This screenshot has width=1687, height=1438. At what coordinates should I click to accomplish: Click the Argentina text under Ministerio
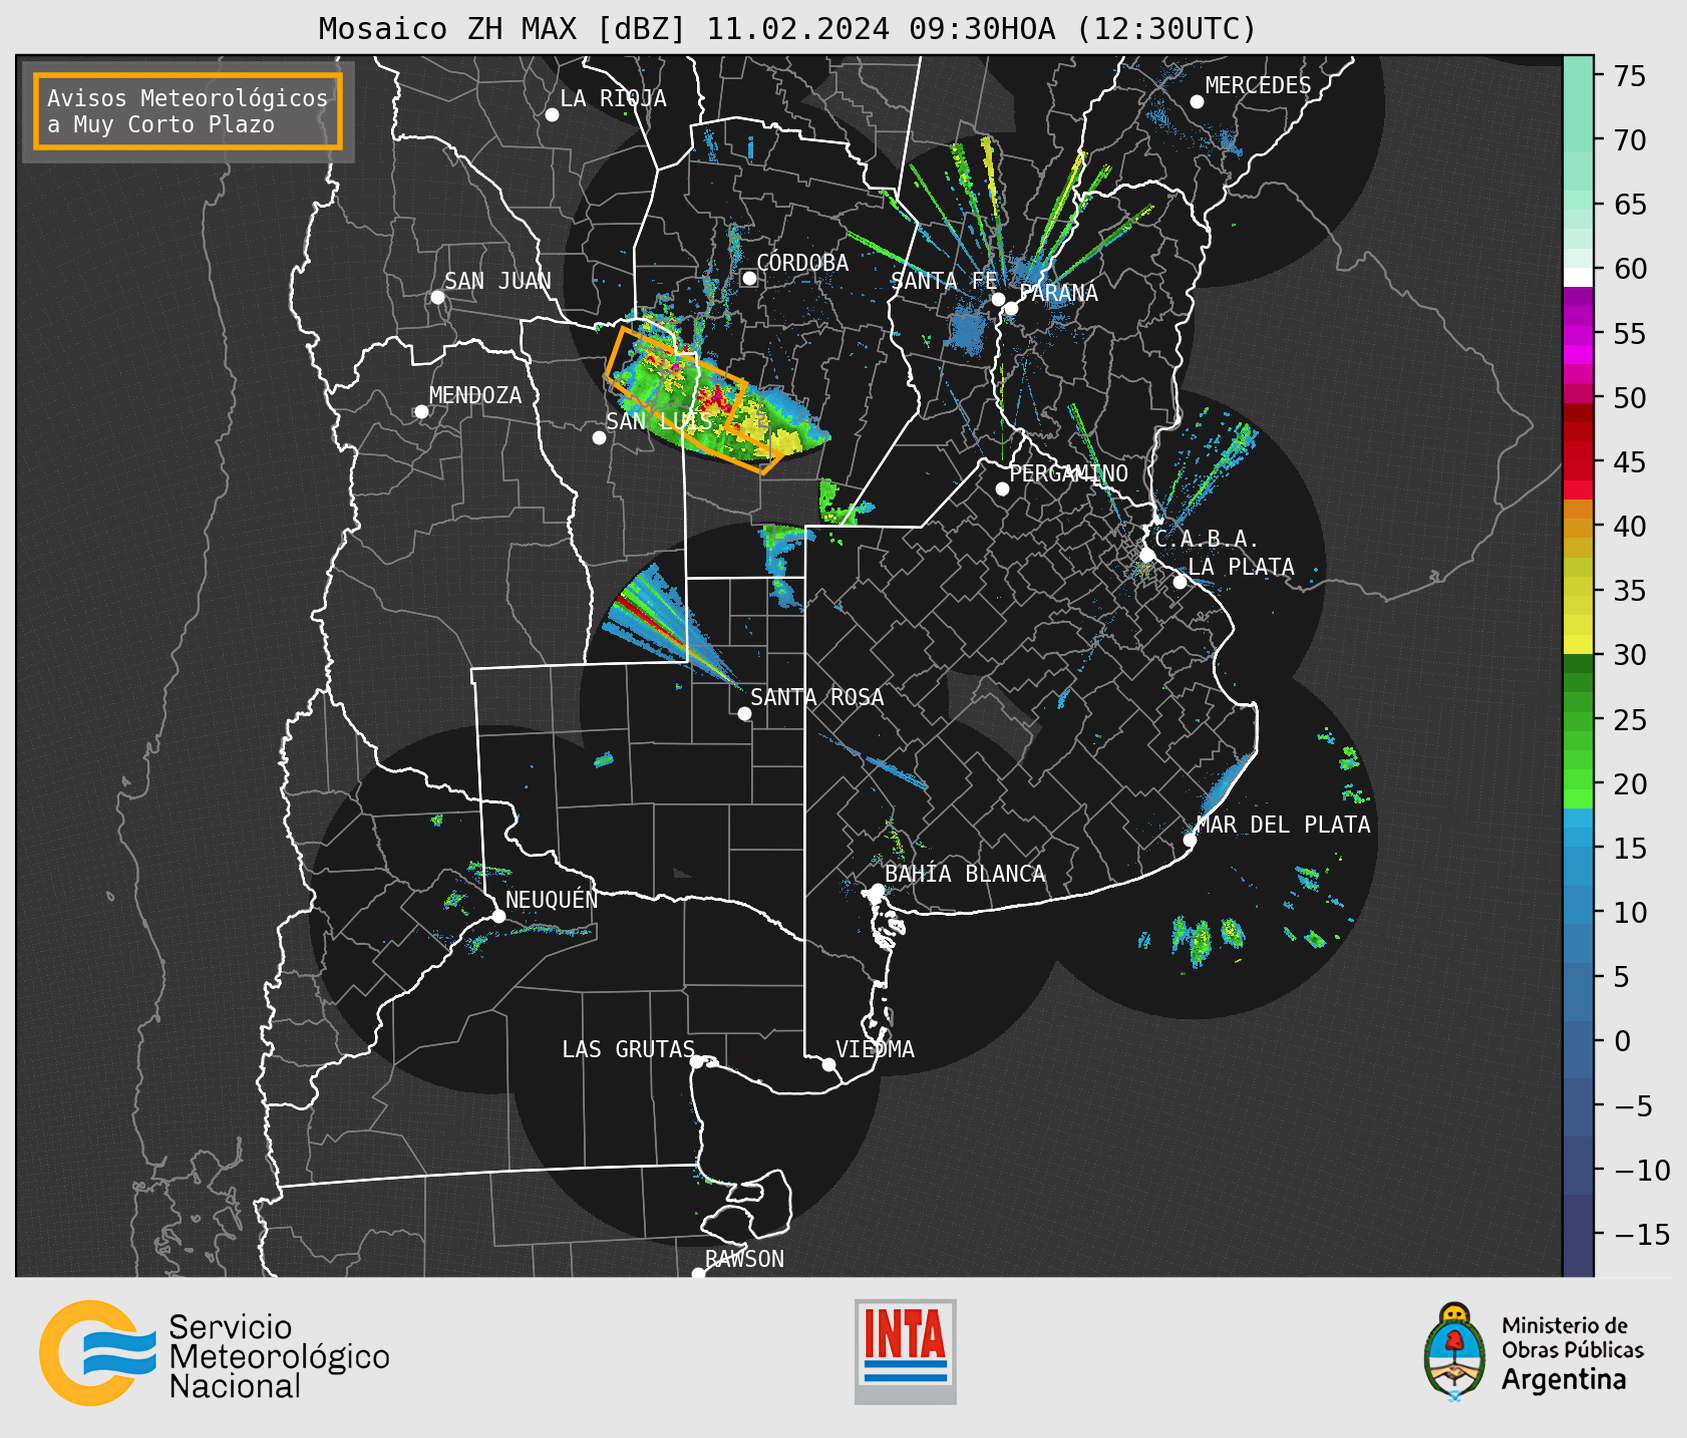[1564, 1380]
